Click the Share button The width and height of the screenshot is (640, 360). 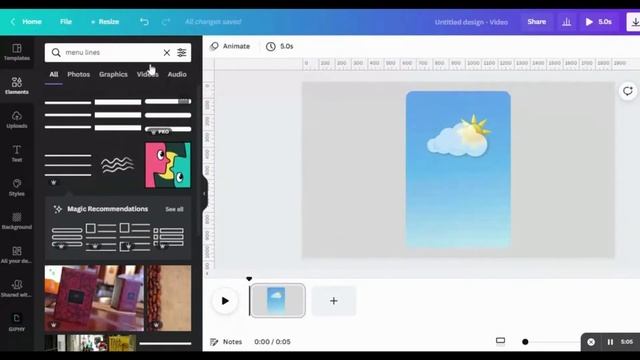[536, 22]
